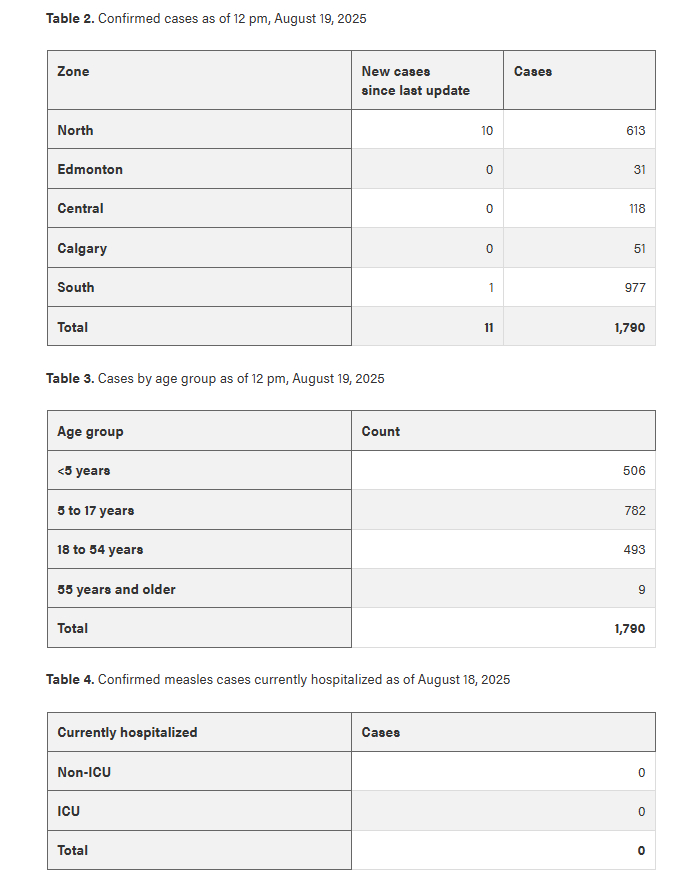The height and width of the screenshot is (879, 689).
Task: Select the <5 years row label
Action: 84,470
